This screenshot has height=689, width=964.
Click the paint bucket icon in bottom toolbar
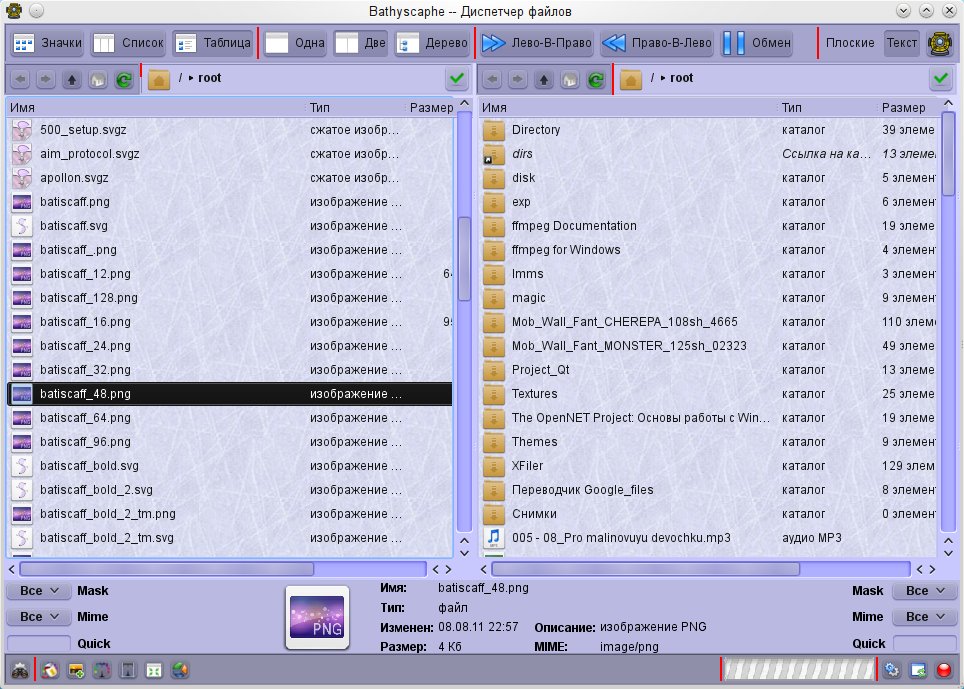[50, 670]
